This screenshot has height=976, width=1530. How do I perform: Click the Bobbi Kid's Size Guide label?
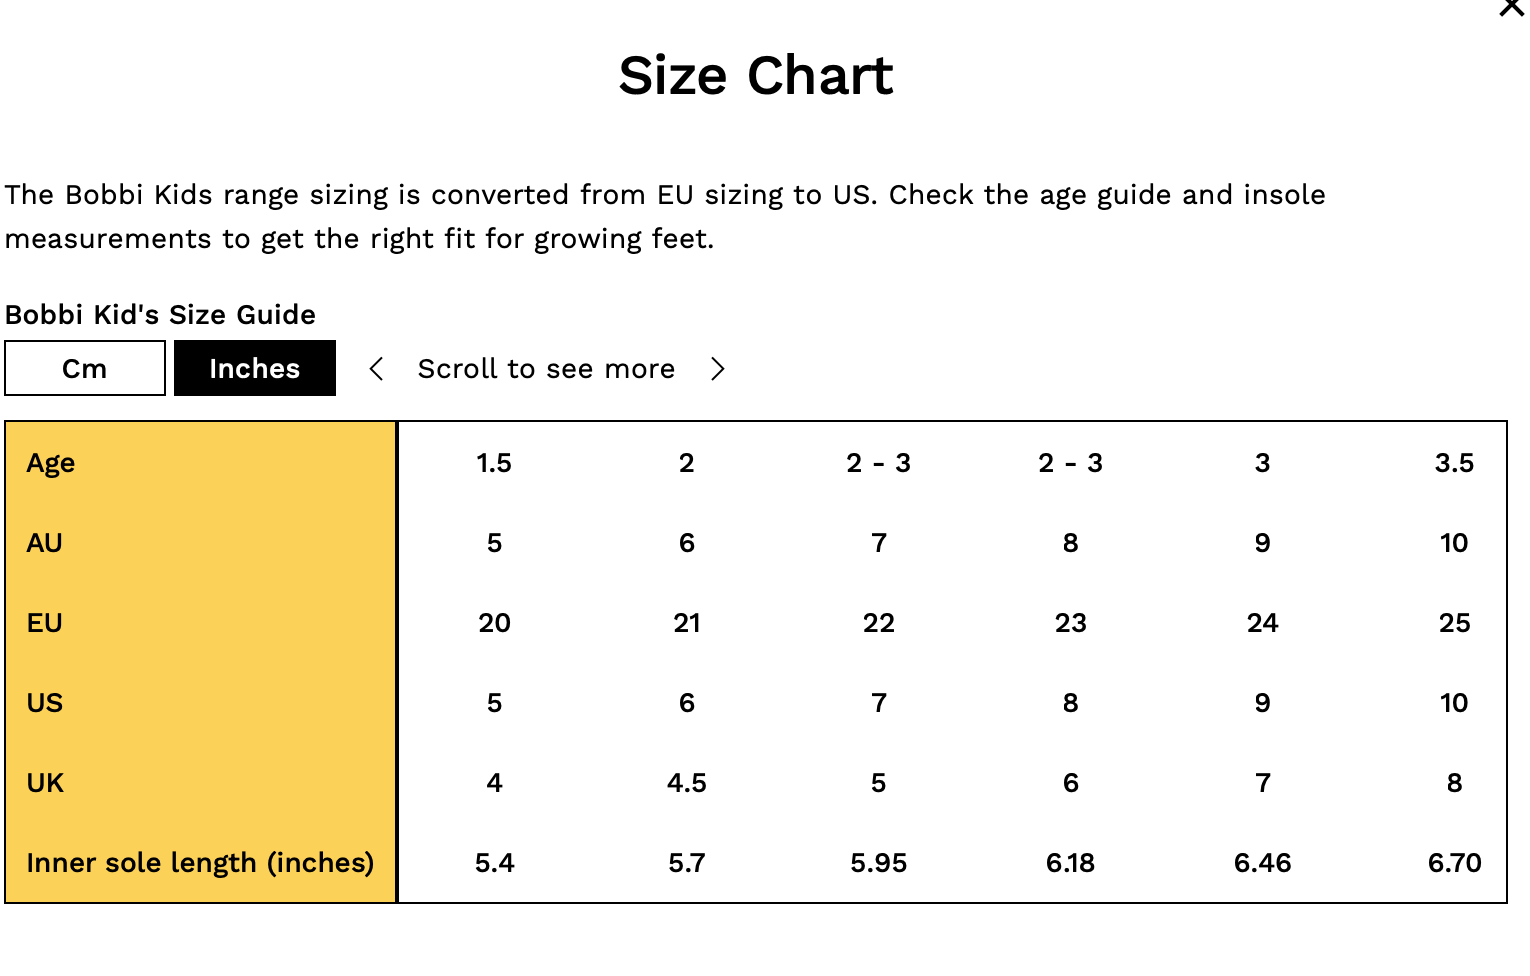tap(160, 315)
